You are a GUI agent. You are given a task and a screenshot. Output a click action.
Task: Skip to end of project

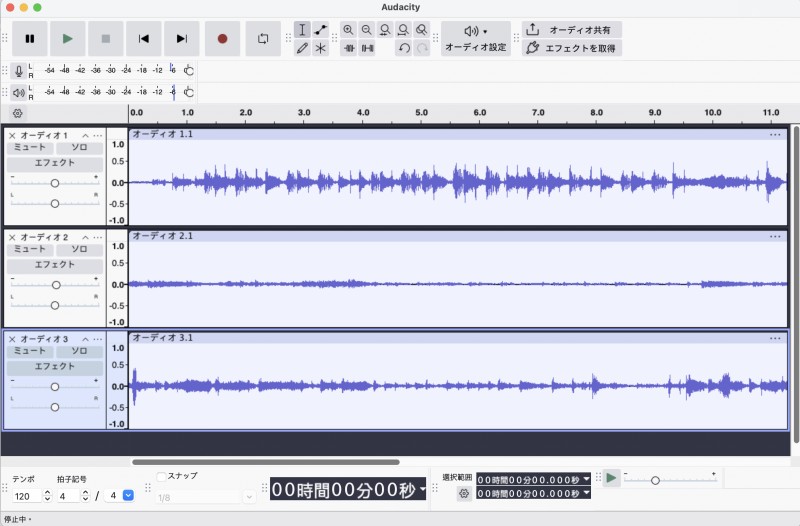[182, 39]
